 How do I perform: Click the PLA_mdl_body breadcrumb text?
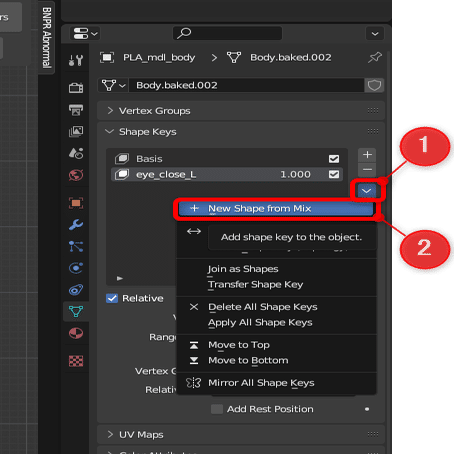[x=159, y=57]
